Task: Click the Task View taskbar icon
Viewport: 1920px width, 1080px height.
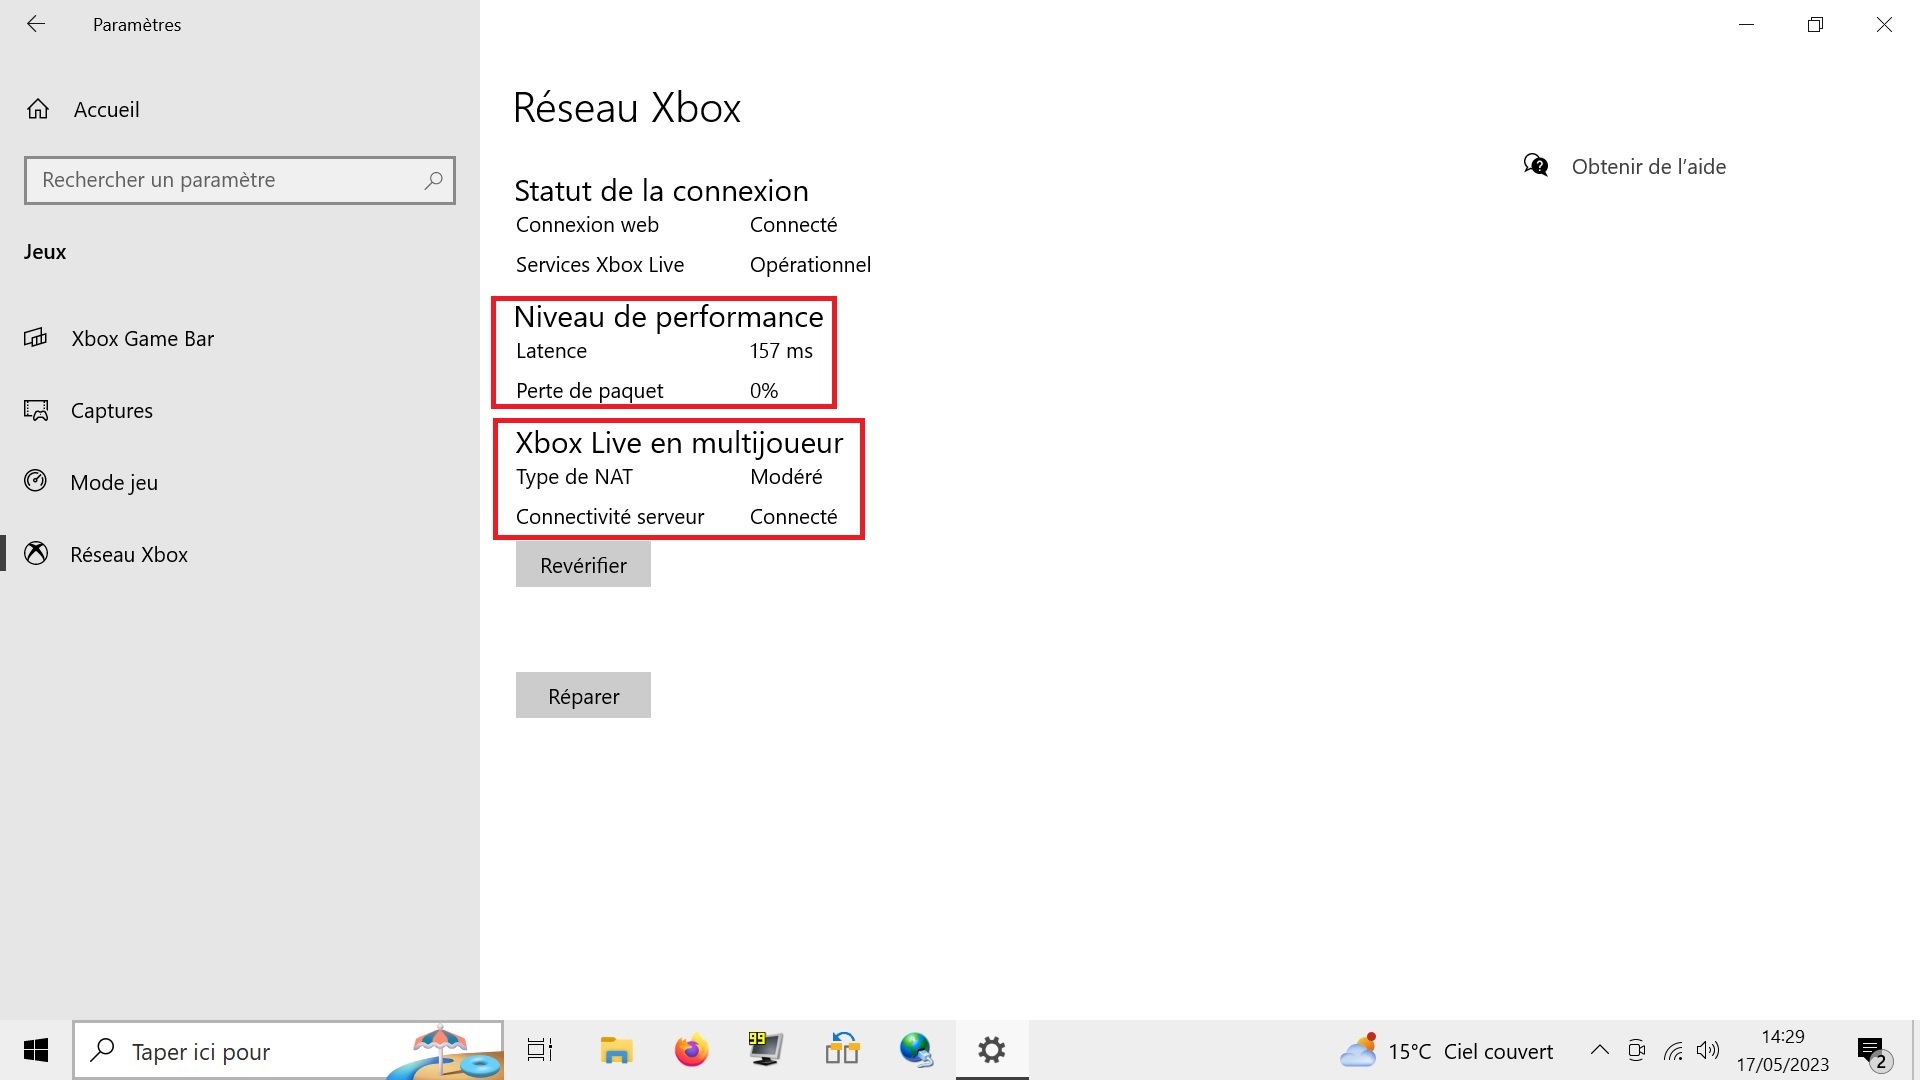Action: point(539,1050)
